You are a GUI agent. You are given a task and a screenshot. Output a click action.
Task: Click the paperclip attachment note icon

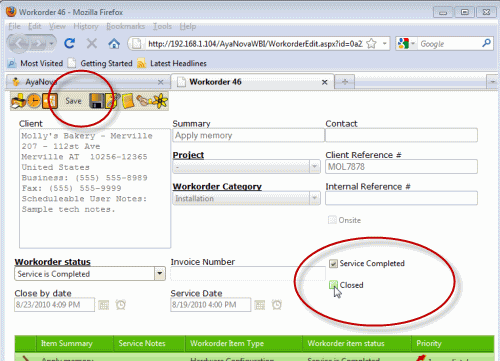(x=113, y=101)
